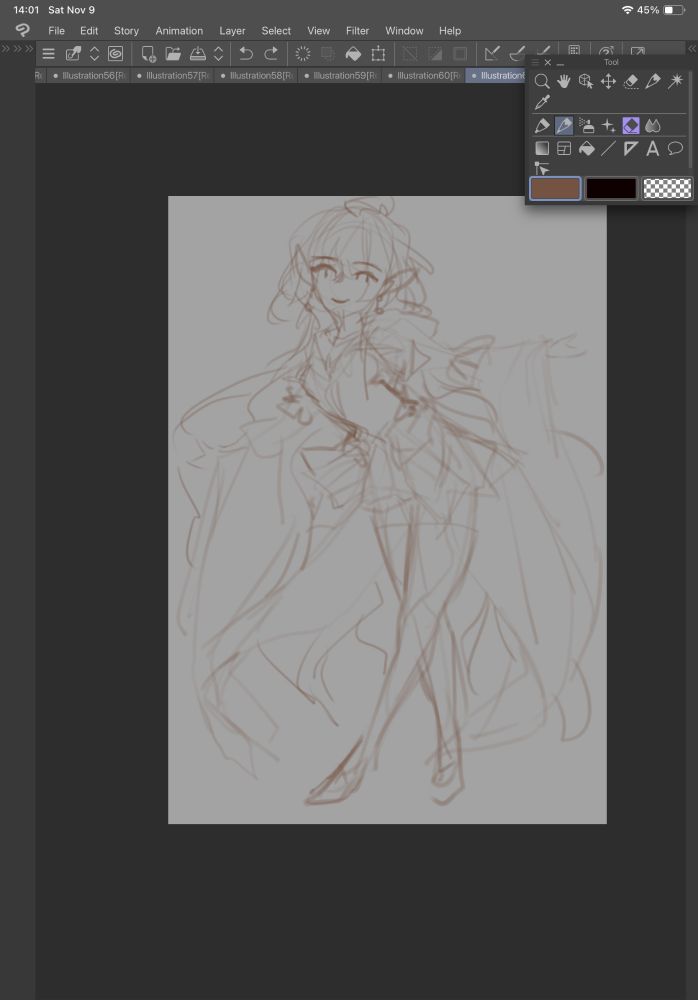
Task: Open the File menu
Action: [56, 31]
